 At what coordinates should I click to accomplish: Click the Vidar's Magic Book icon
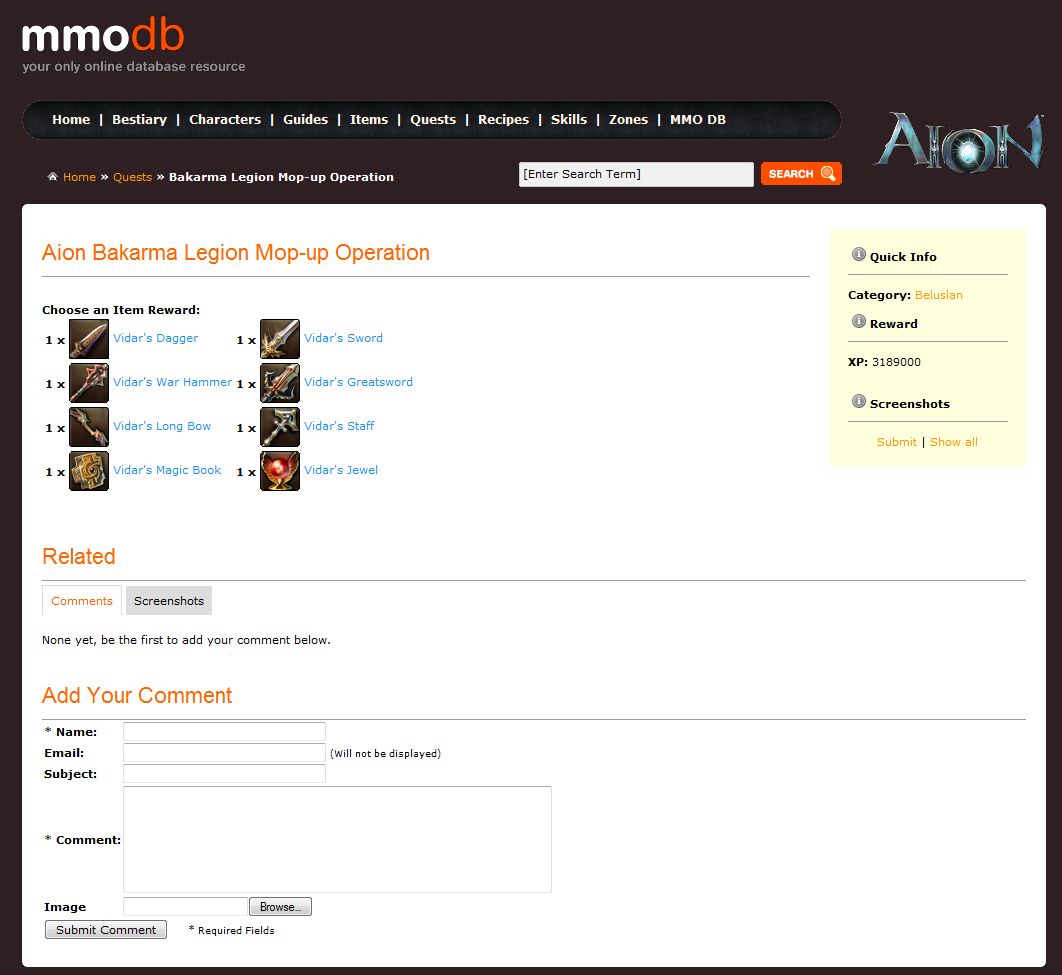tap(89, 471)
